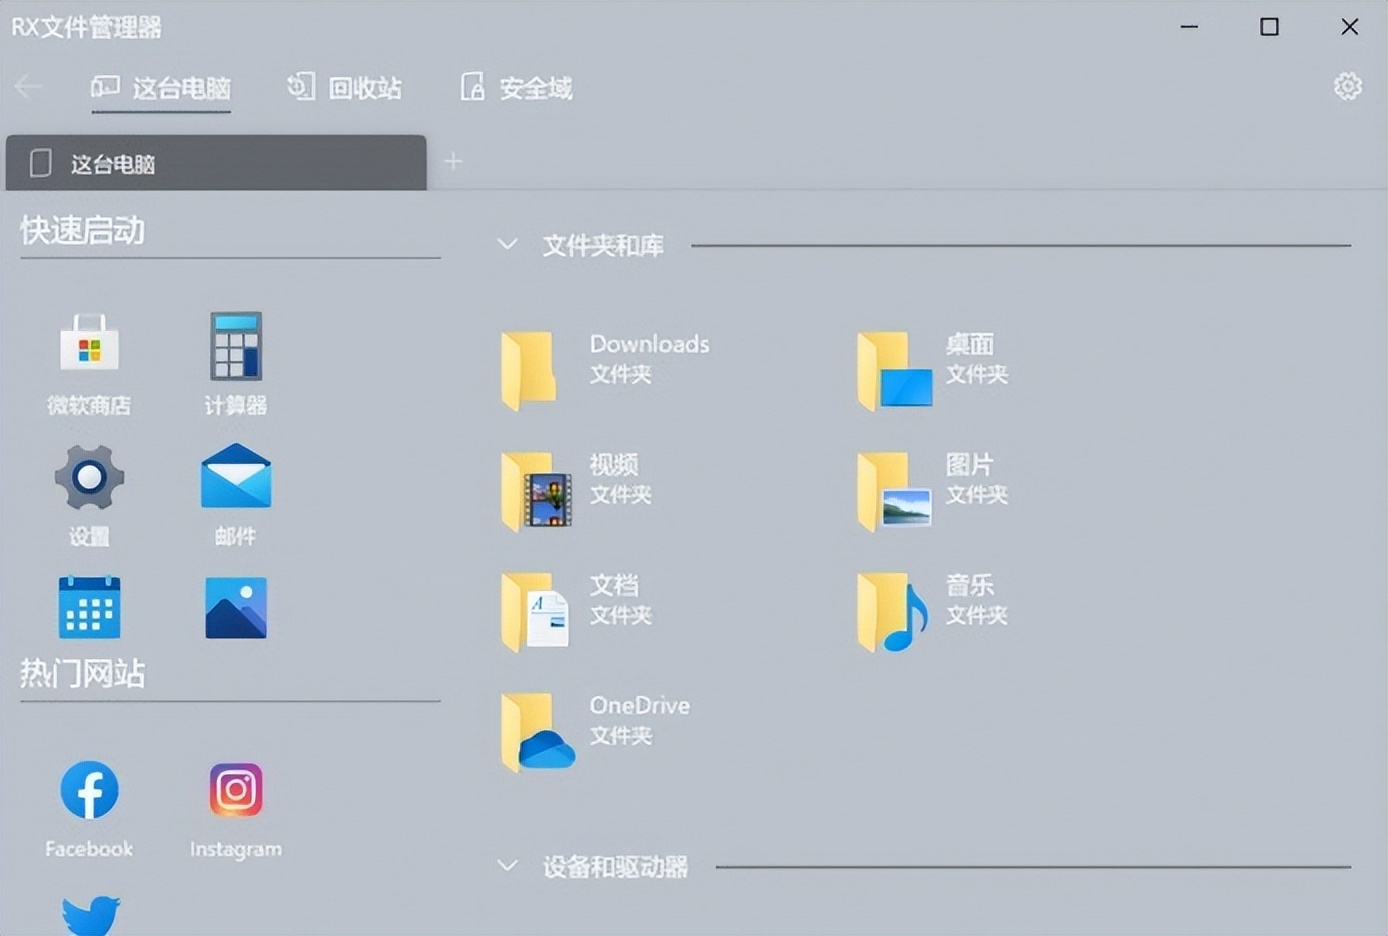Launch the Mail app icon

235,478
